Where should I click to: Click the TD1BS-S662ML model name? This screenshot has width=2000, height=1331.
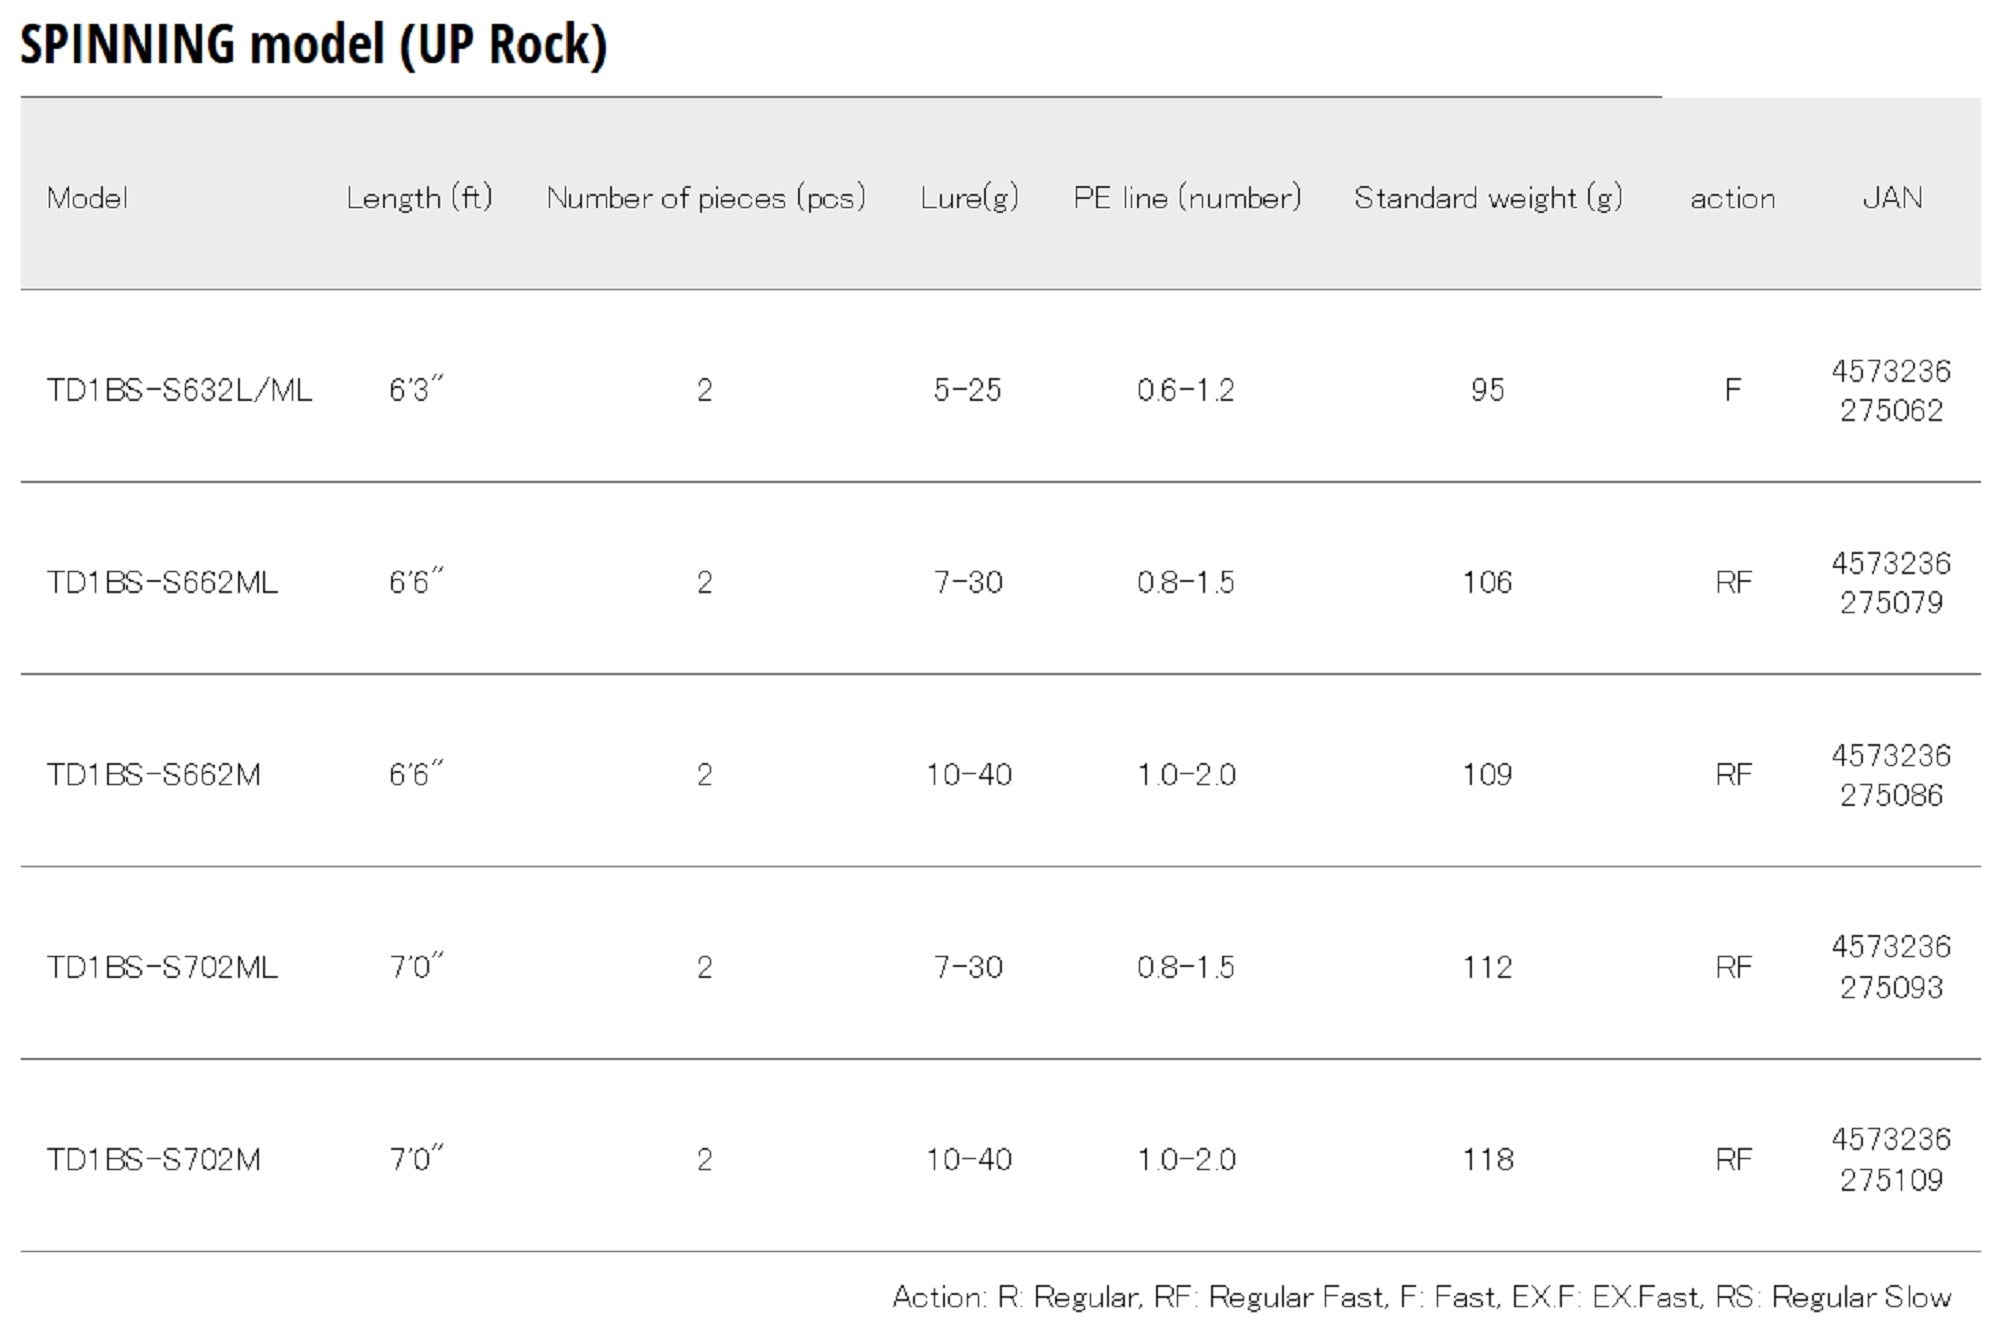coord(162,582)
